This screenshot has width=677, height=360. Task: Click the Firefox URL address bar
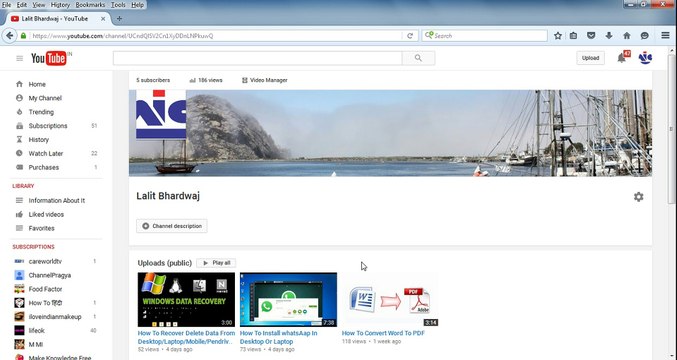click(215, 36)
